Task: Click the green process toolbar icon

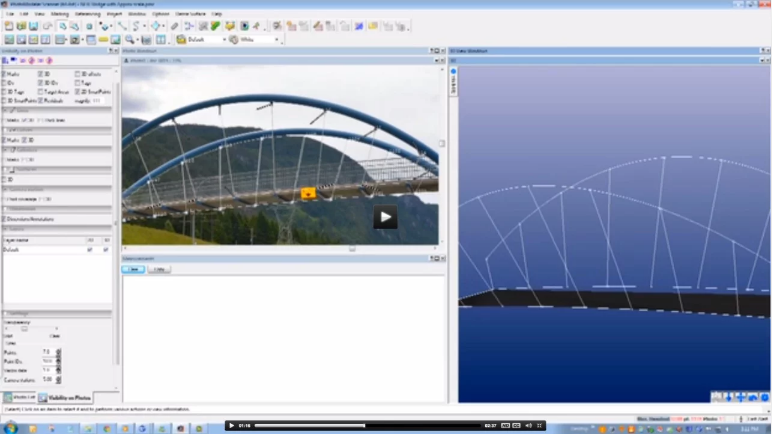Action: [216, 26]
